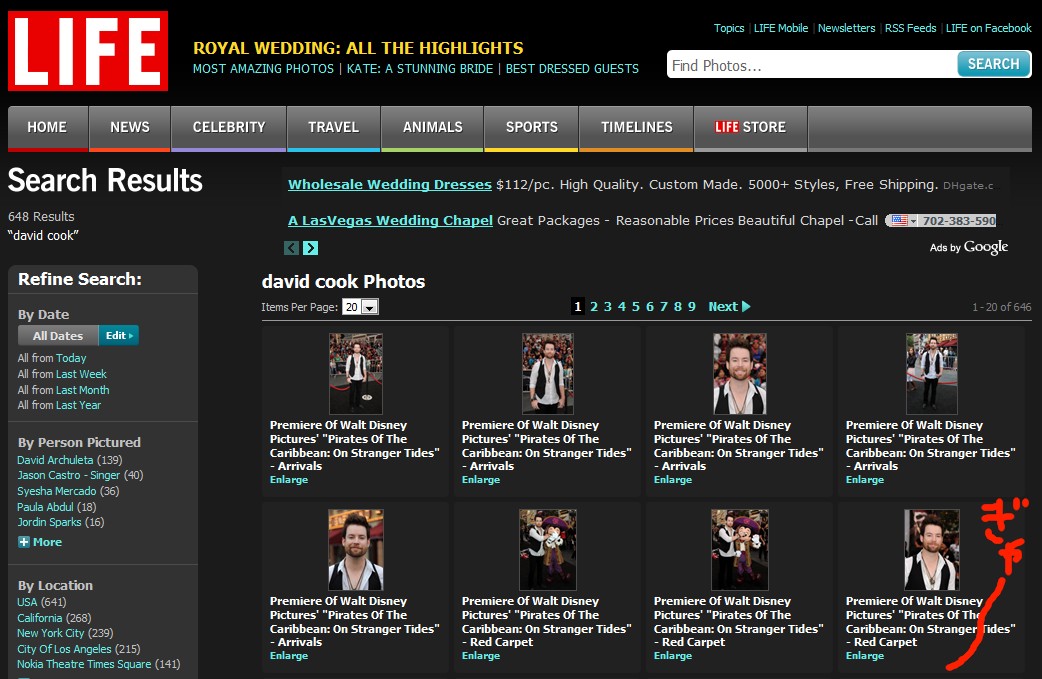1042x679 pixels.
Task: Filter by person Syesha Mercado
Action: pyautogui.click(x=56, y=491)
